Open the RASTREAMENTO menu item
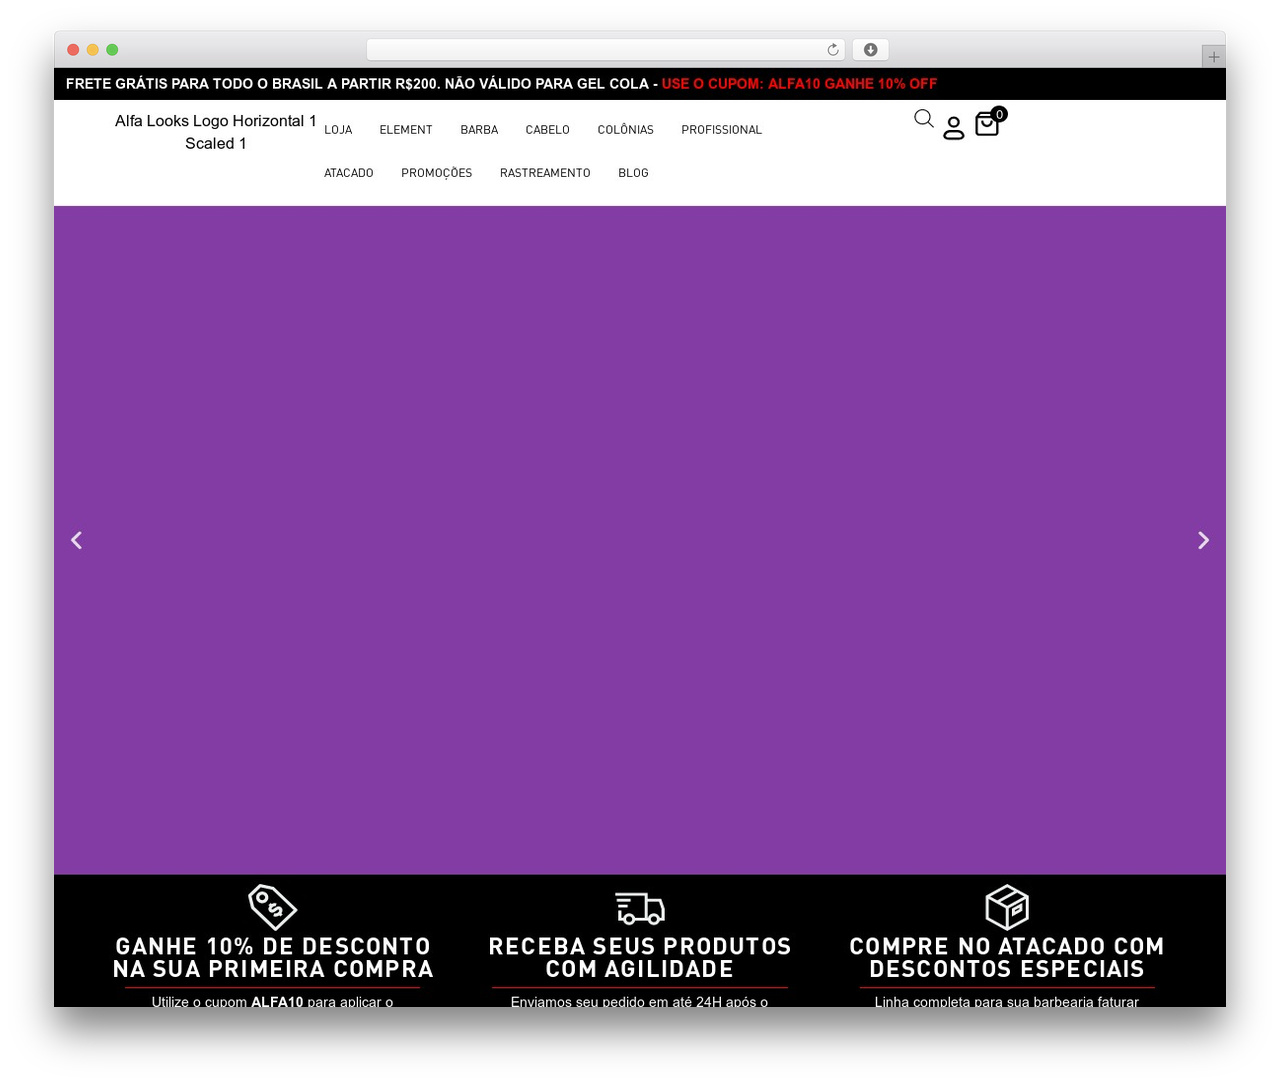Screen dimensions: 1280x1084 pyautogui.click(x=545, y=173)
